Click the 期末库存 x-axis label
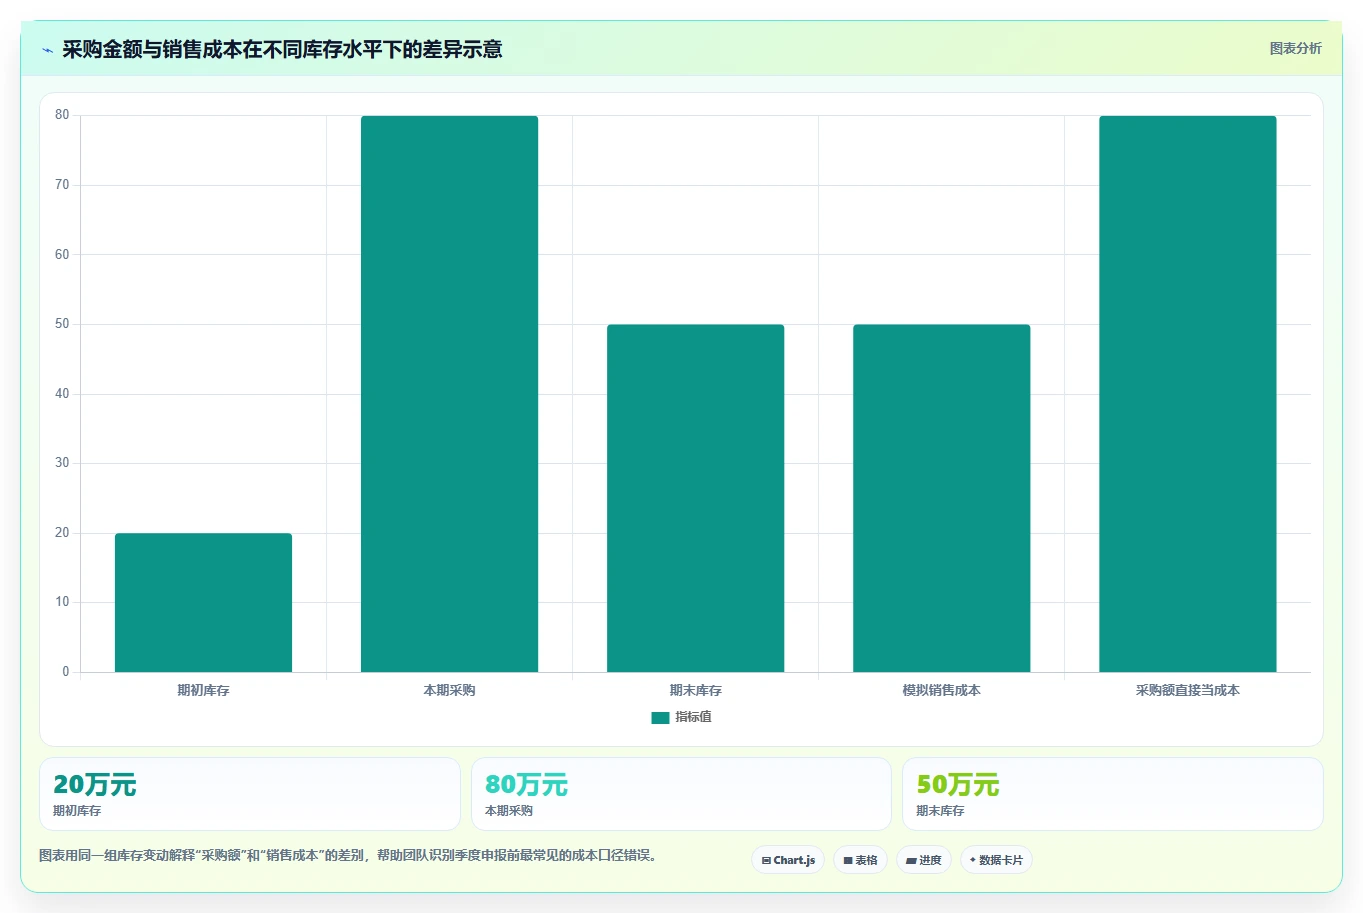This screenshot has height=913, width=1363. [x=695, y=690]
